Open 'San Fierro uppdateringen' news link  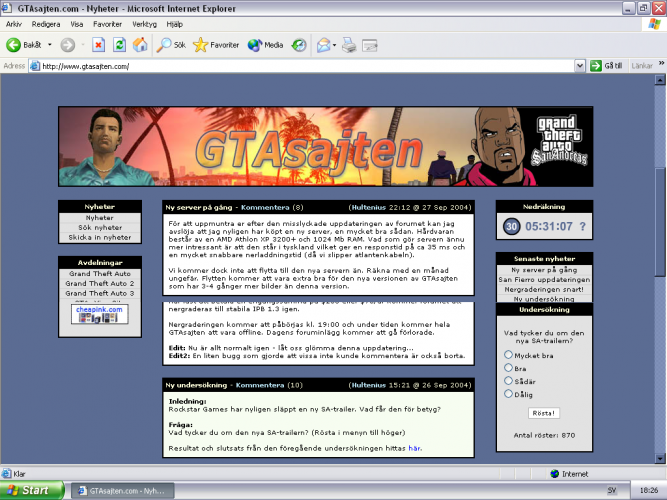pos(547,279)
